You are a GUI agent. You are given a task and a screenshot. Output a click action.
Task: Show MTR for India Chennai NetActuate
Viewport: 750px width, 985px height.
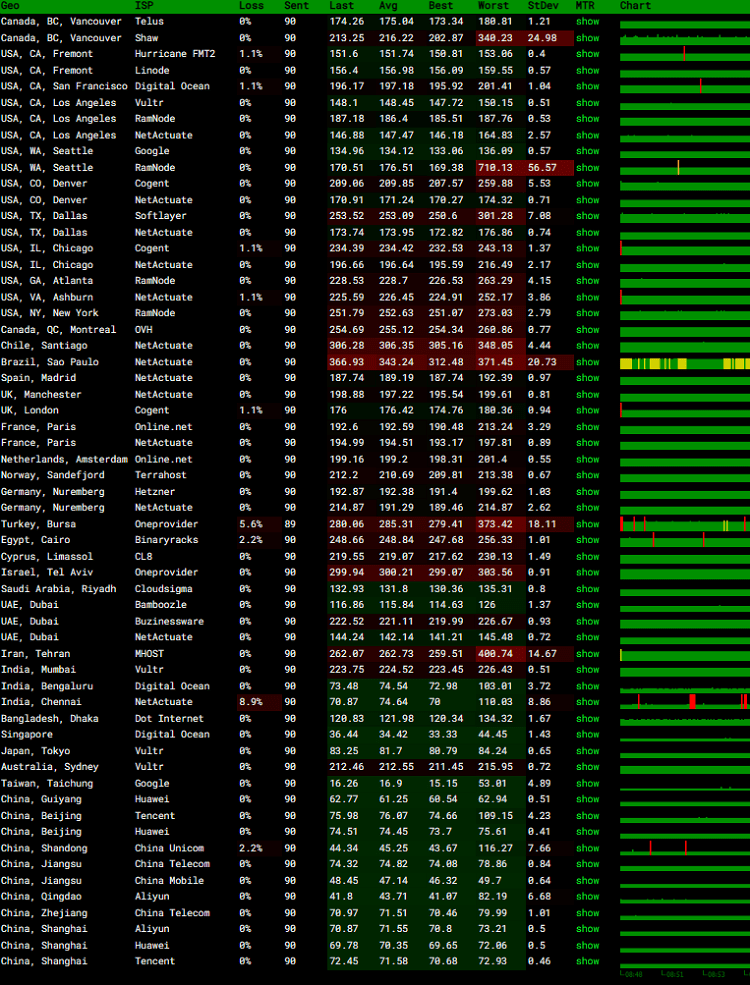pyautogui.click(x=587, y=702)
